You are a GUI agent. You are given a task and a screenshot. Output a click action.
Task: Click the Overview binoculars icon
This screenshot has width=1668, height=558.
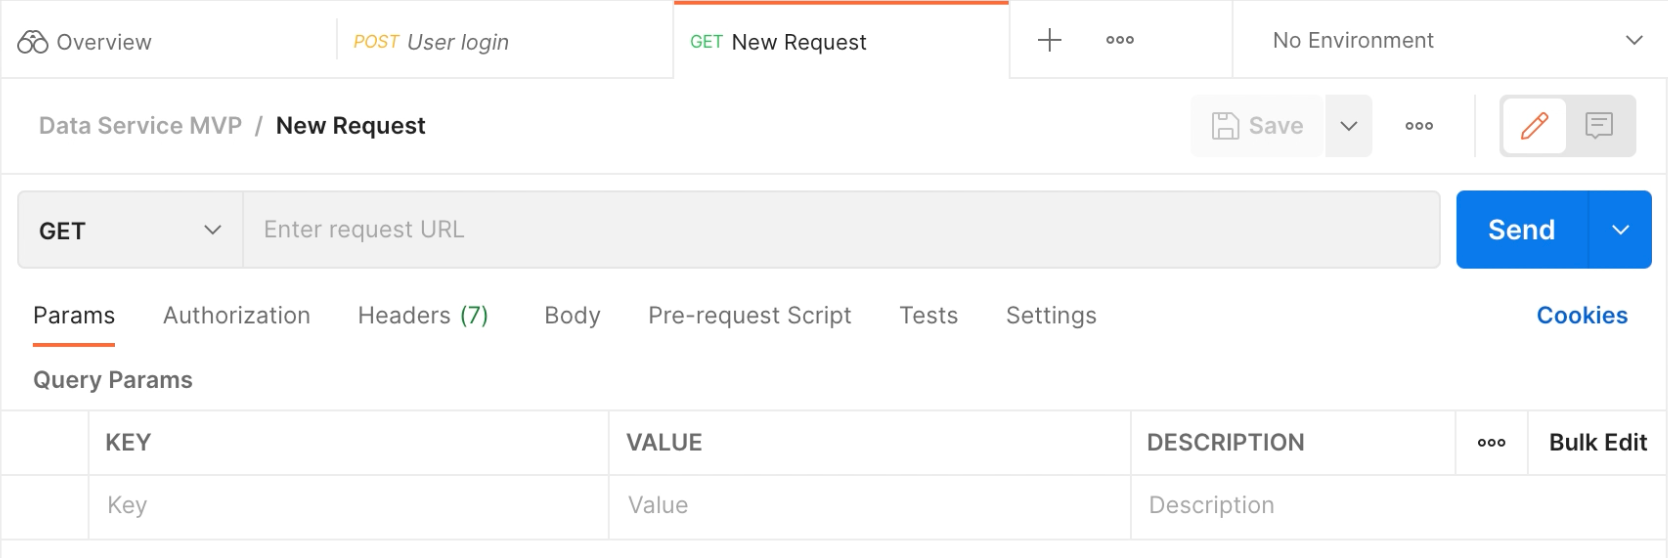coord(33,42)
